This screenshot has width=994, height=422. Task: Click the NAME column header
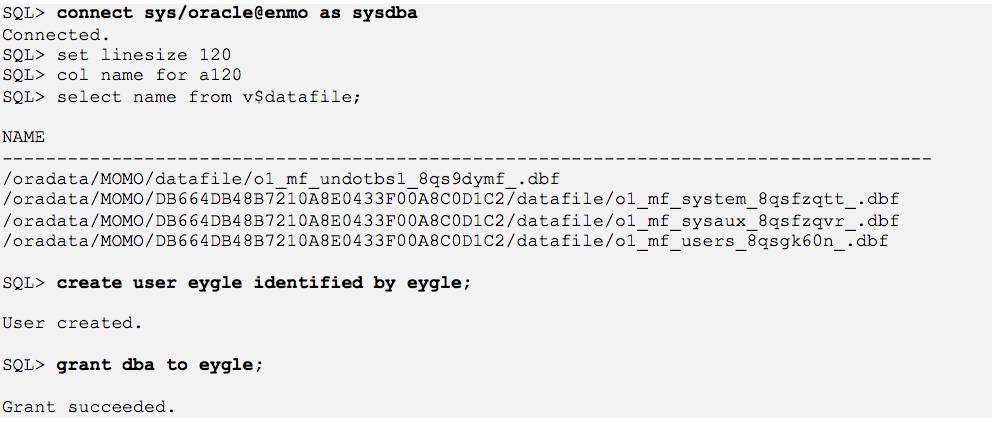pyautogui.click(x=23, y=137)
